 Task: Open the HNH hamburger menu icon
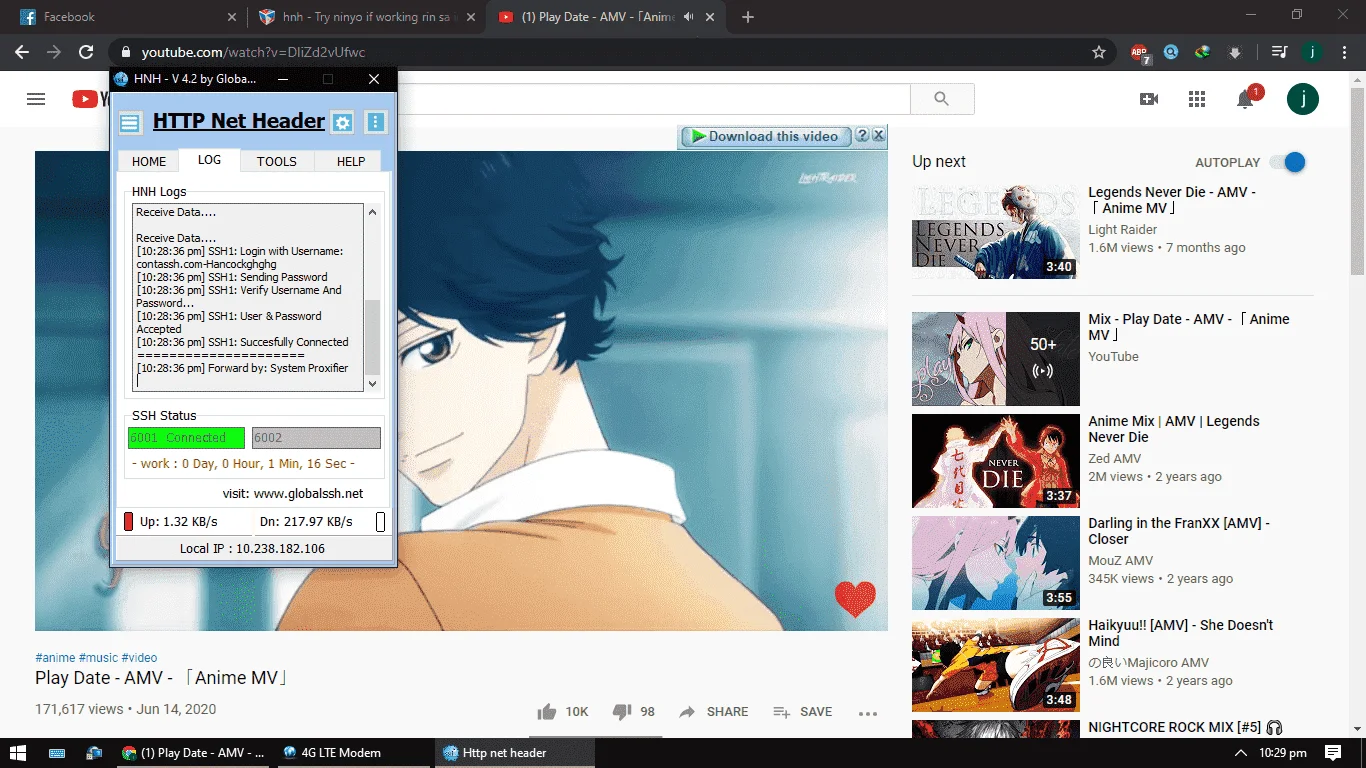[x=130, y=123]
